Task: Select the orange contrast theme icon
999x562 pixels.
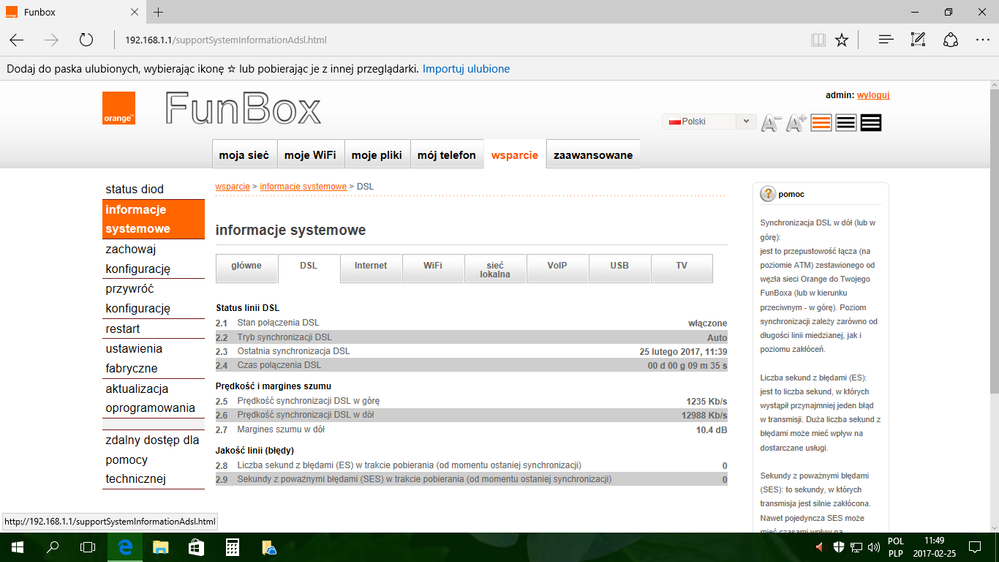Action: (x=821, y=122)
